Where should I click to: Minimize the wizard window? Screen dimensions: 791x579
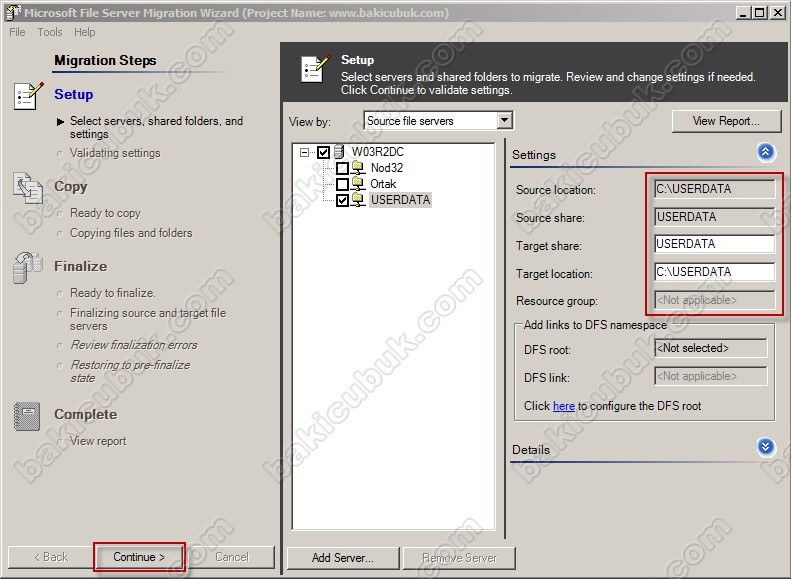742,13
